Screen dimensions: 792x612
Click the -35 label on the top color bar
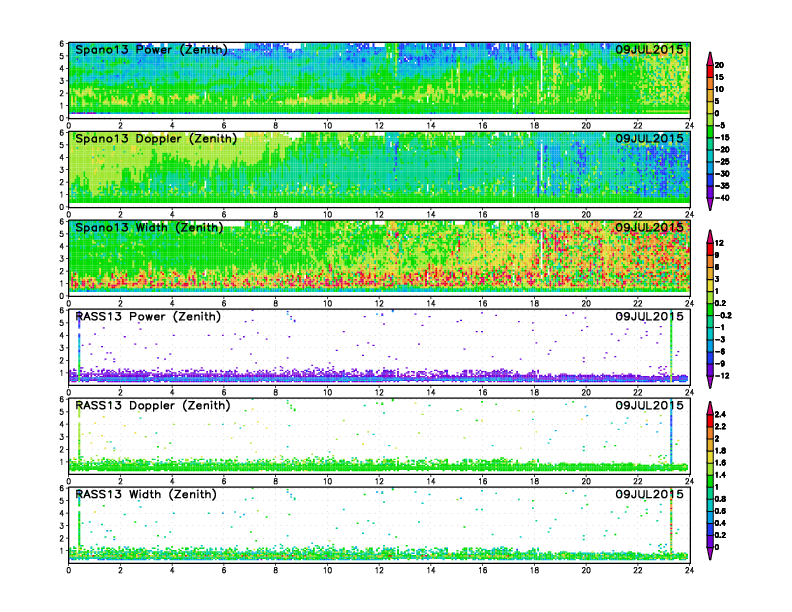(x=722, y=186)
